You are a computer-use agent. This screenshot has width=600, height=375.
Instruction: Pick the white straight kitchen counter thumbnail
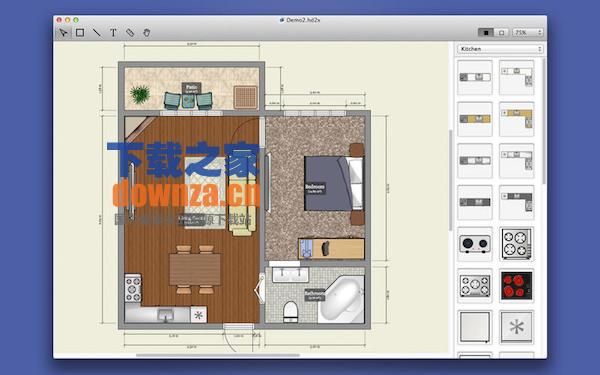click(475, 77)
